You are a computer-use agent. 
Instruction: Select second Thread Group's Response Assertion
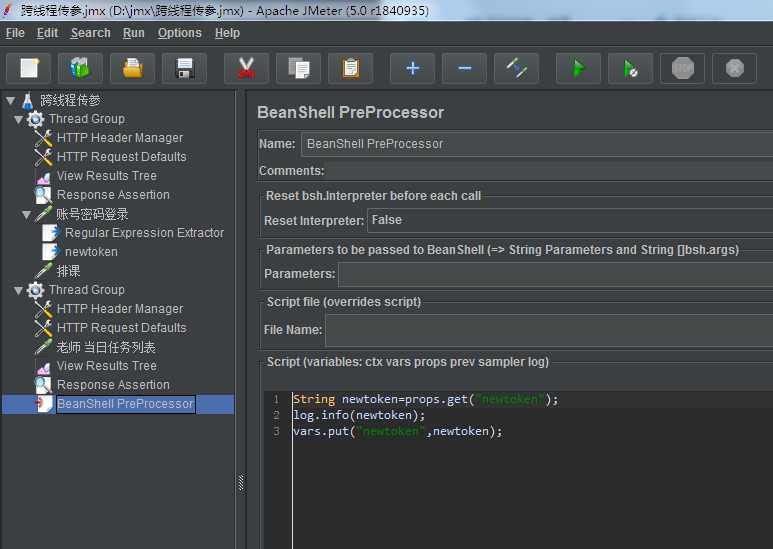click(x=113, y=385)
